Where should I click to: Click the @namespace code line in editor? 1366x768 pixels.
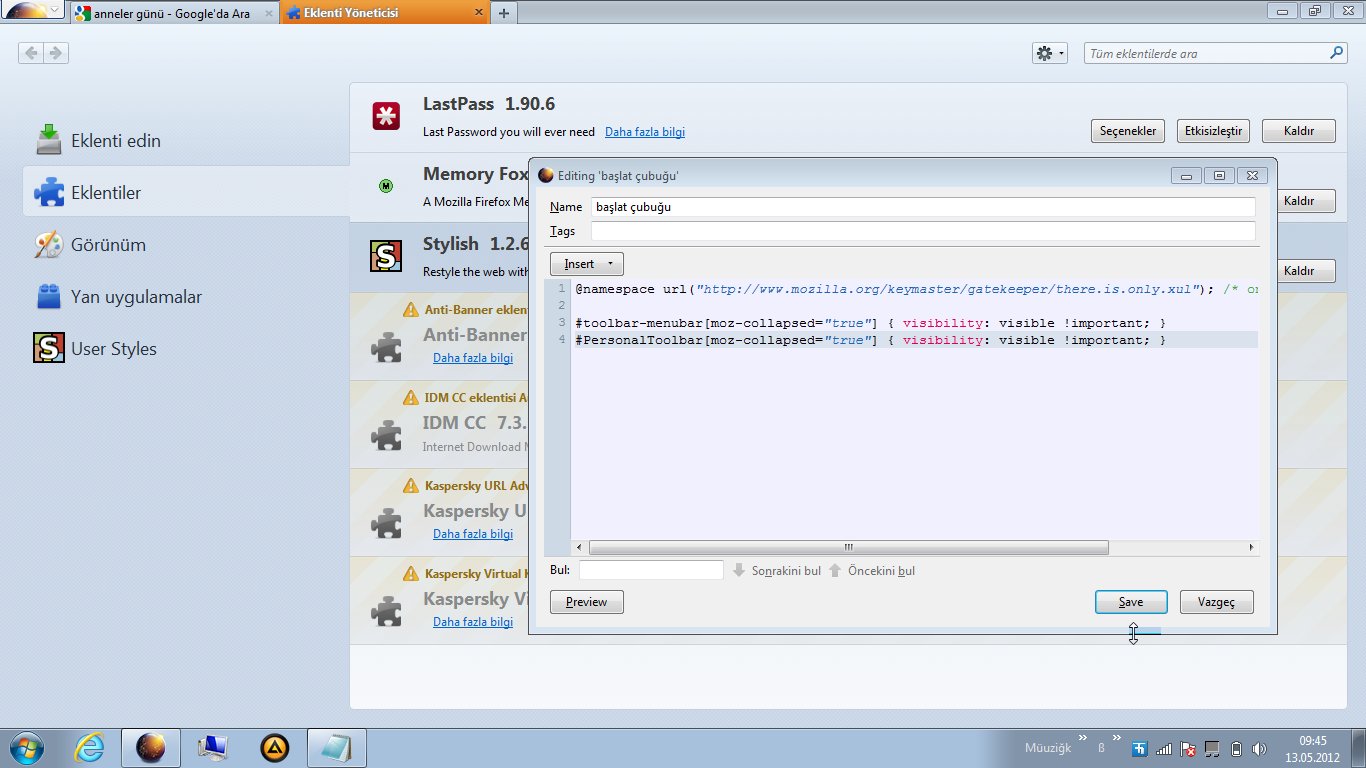tap(915, 289)
